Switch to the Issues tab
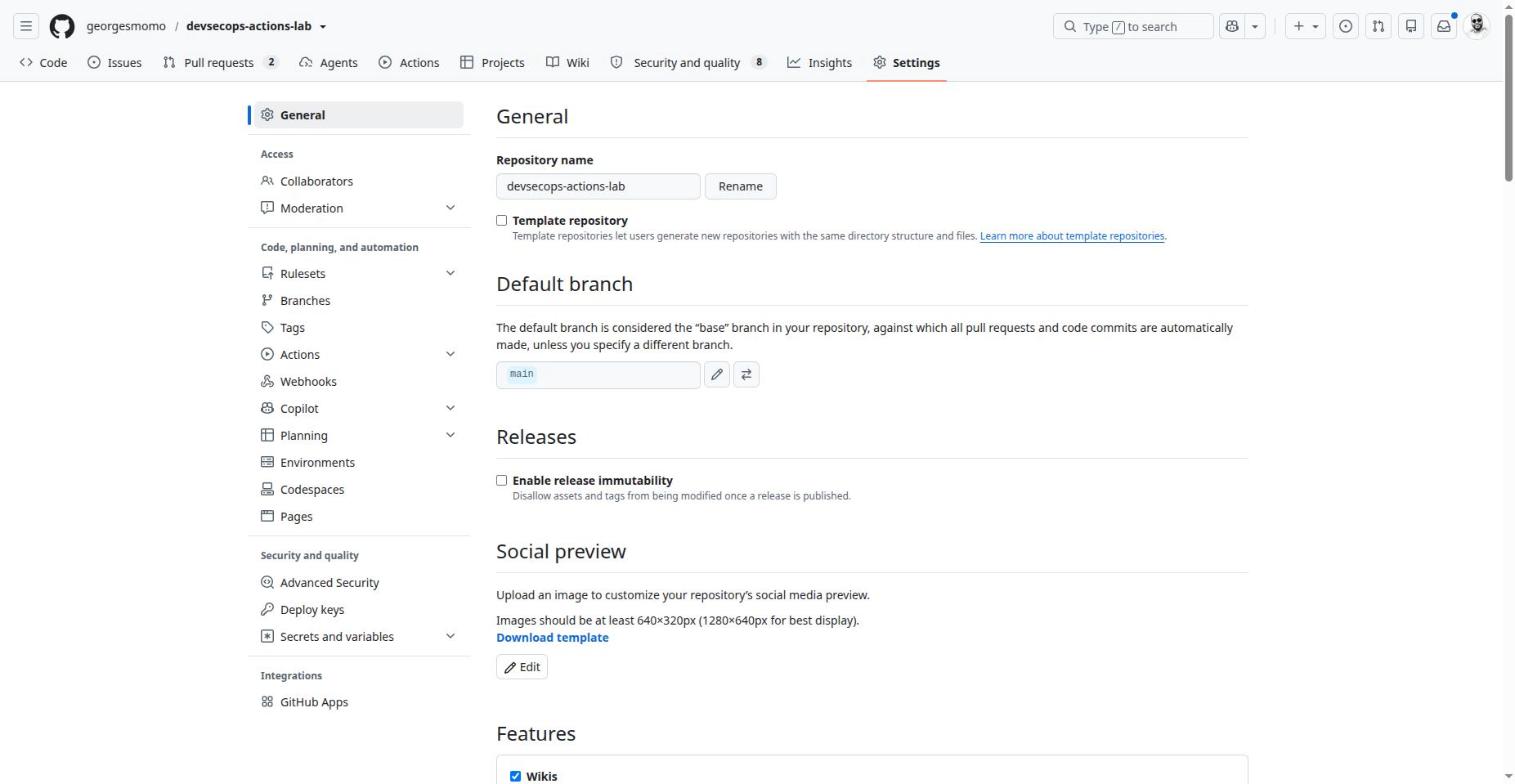 [x=114, y=62]
